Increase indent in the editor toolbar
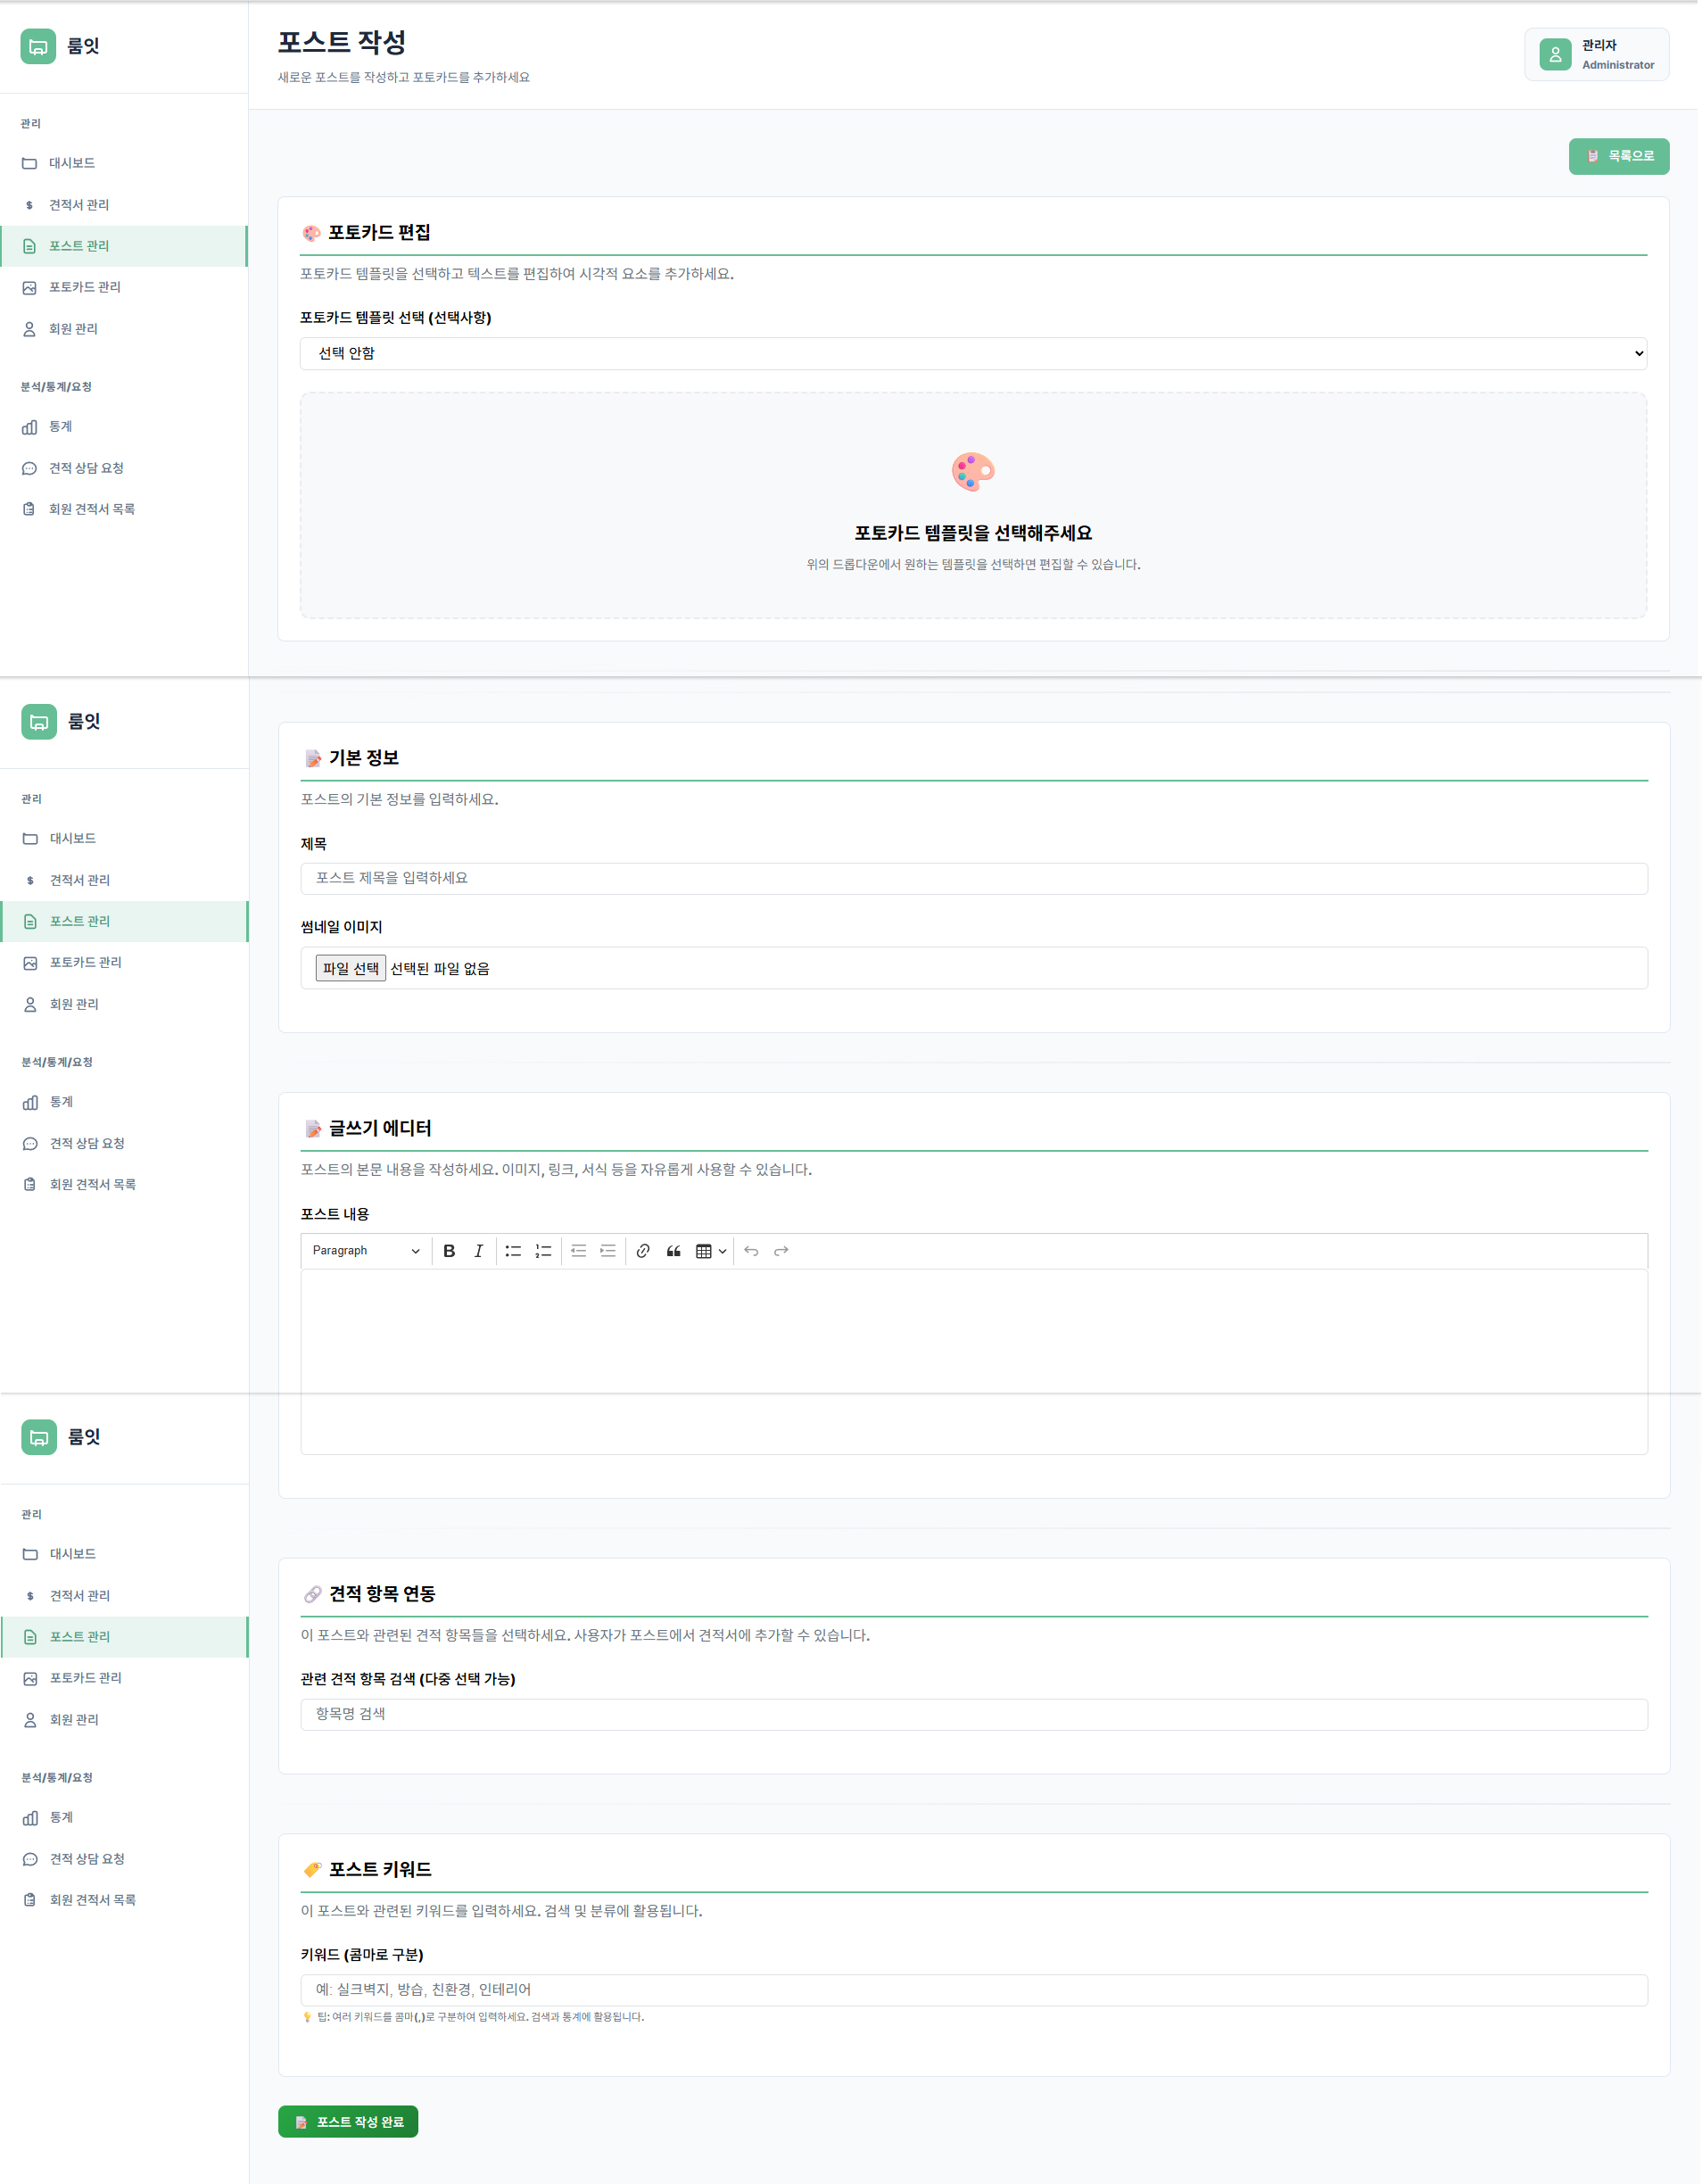 coord(608,1251)
